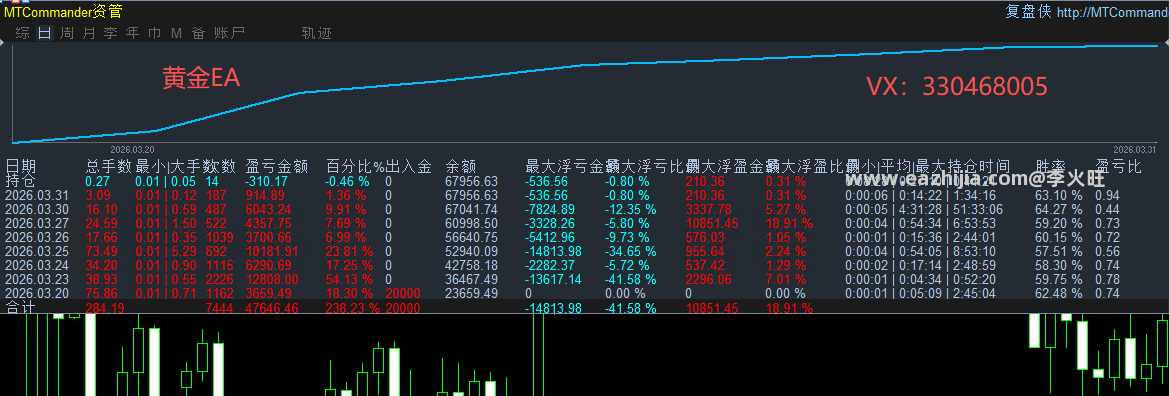Click the 余额 column header

point(461,166)
